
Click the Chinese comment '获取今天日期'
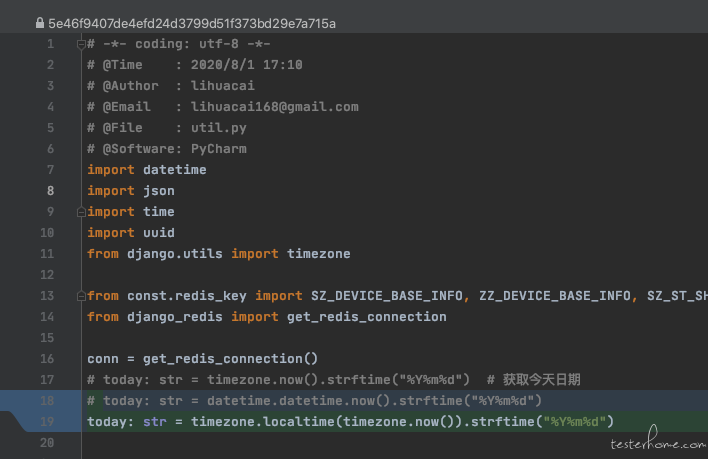[x=541, y=380]
